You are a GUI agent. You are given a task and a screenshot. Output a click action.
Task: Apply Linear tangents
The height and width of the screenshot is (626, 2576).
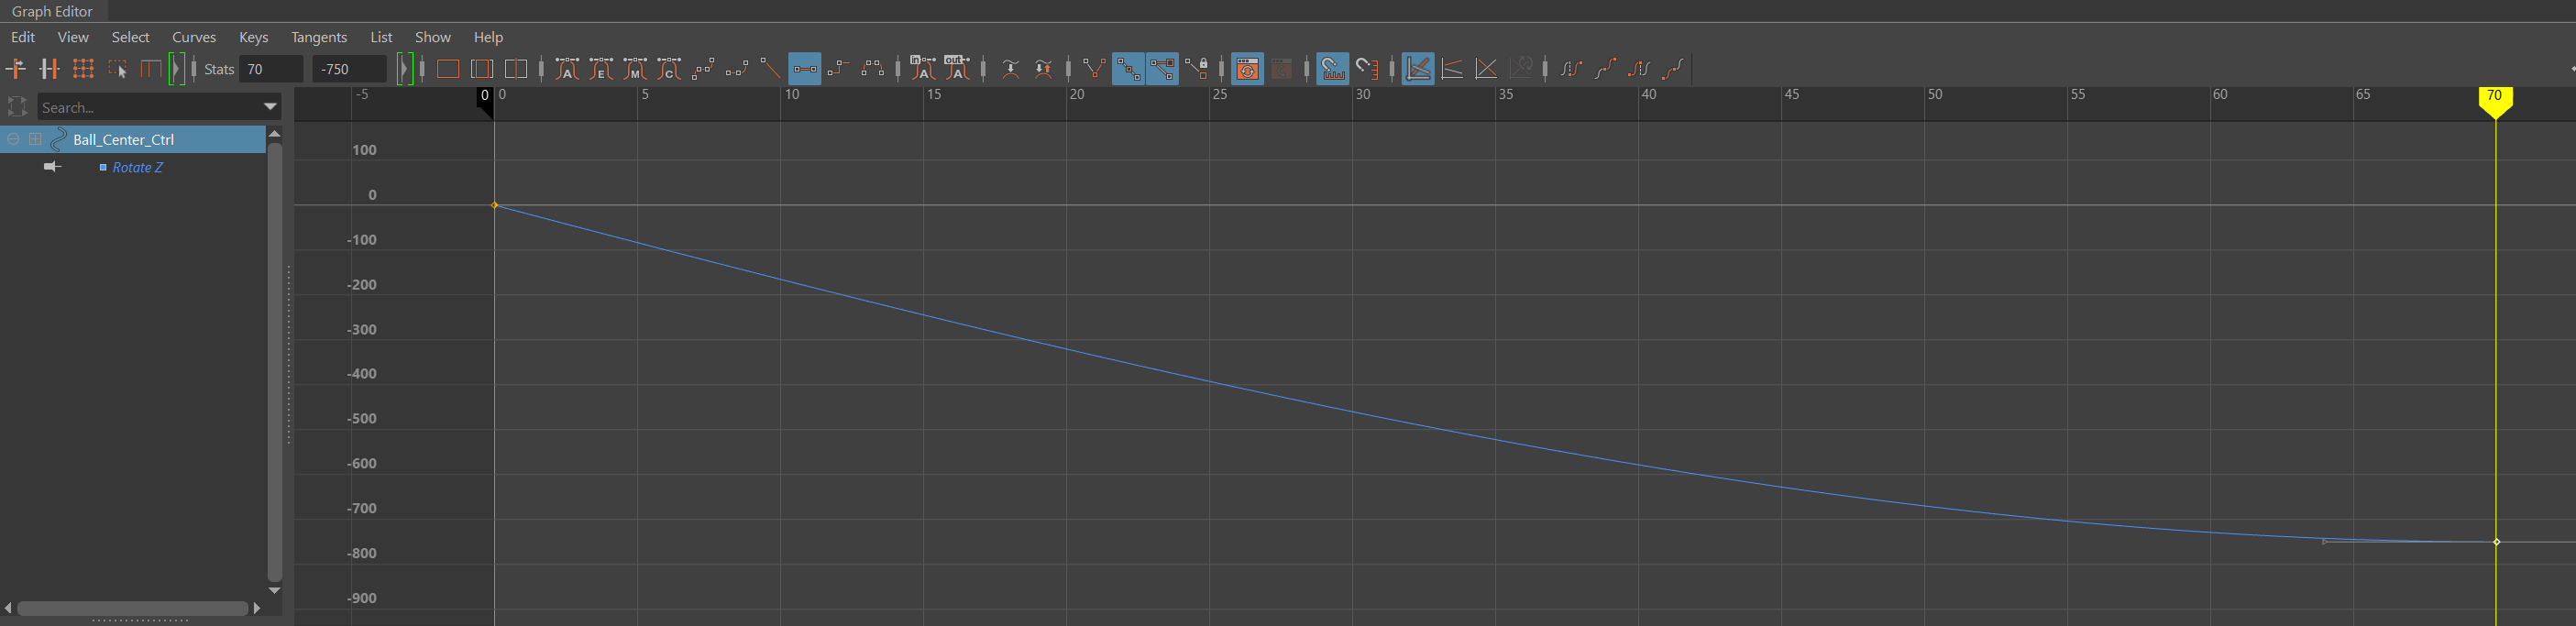[x=770, y=69]
